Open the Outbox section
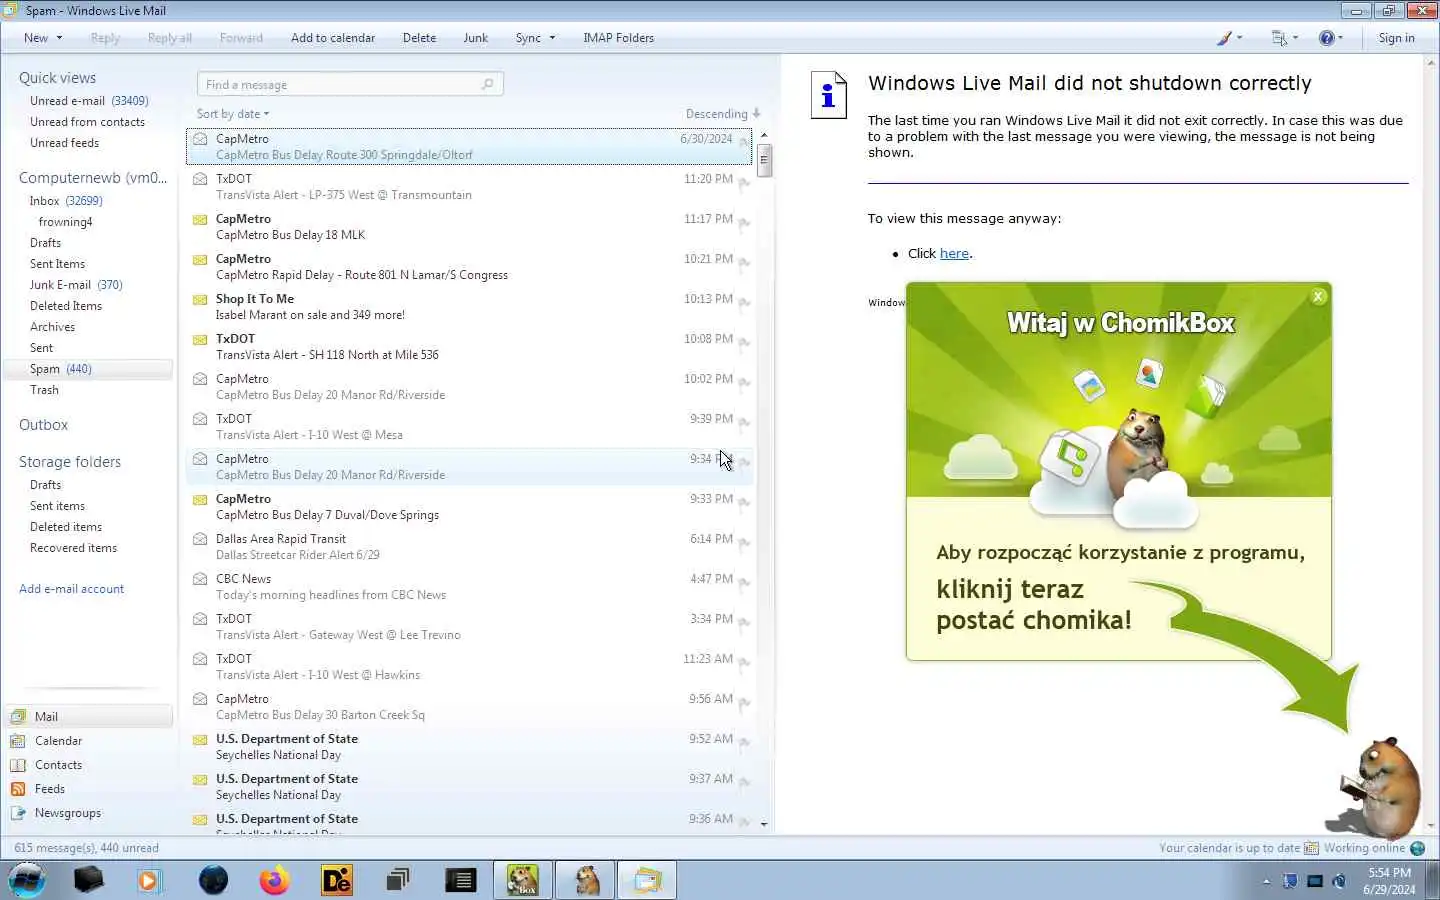This screenshot has height=900, width=1440. [44, 425]
